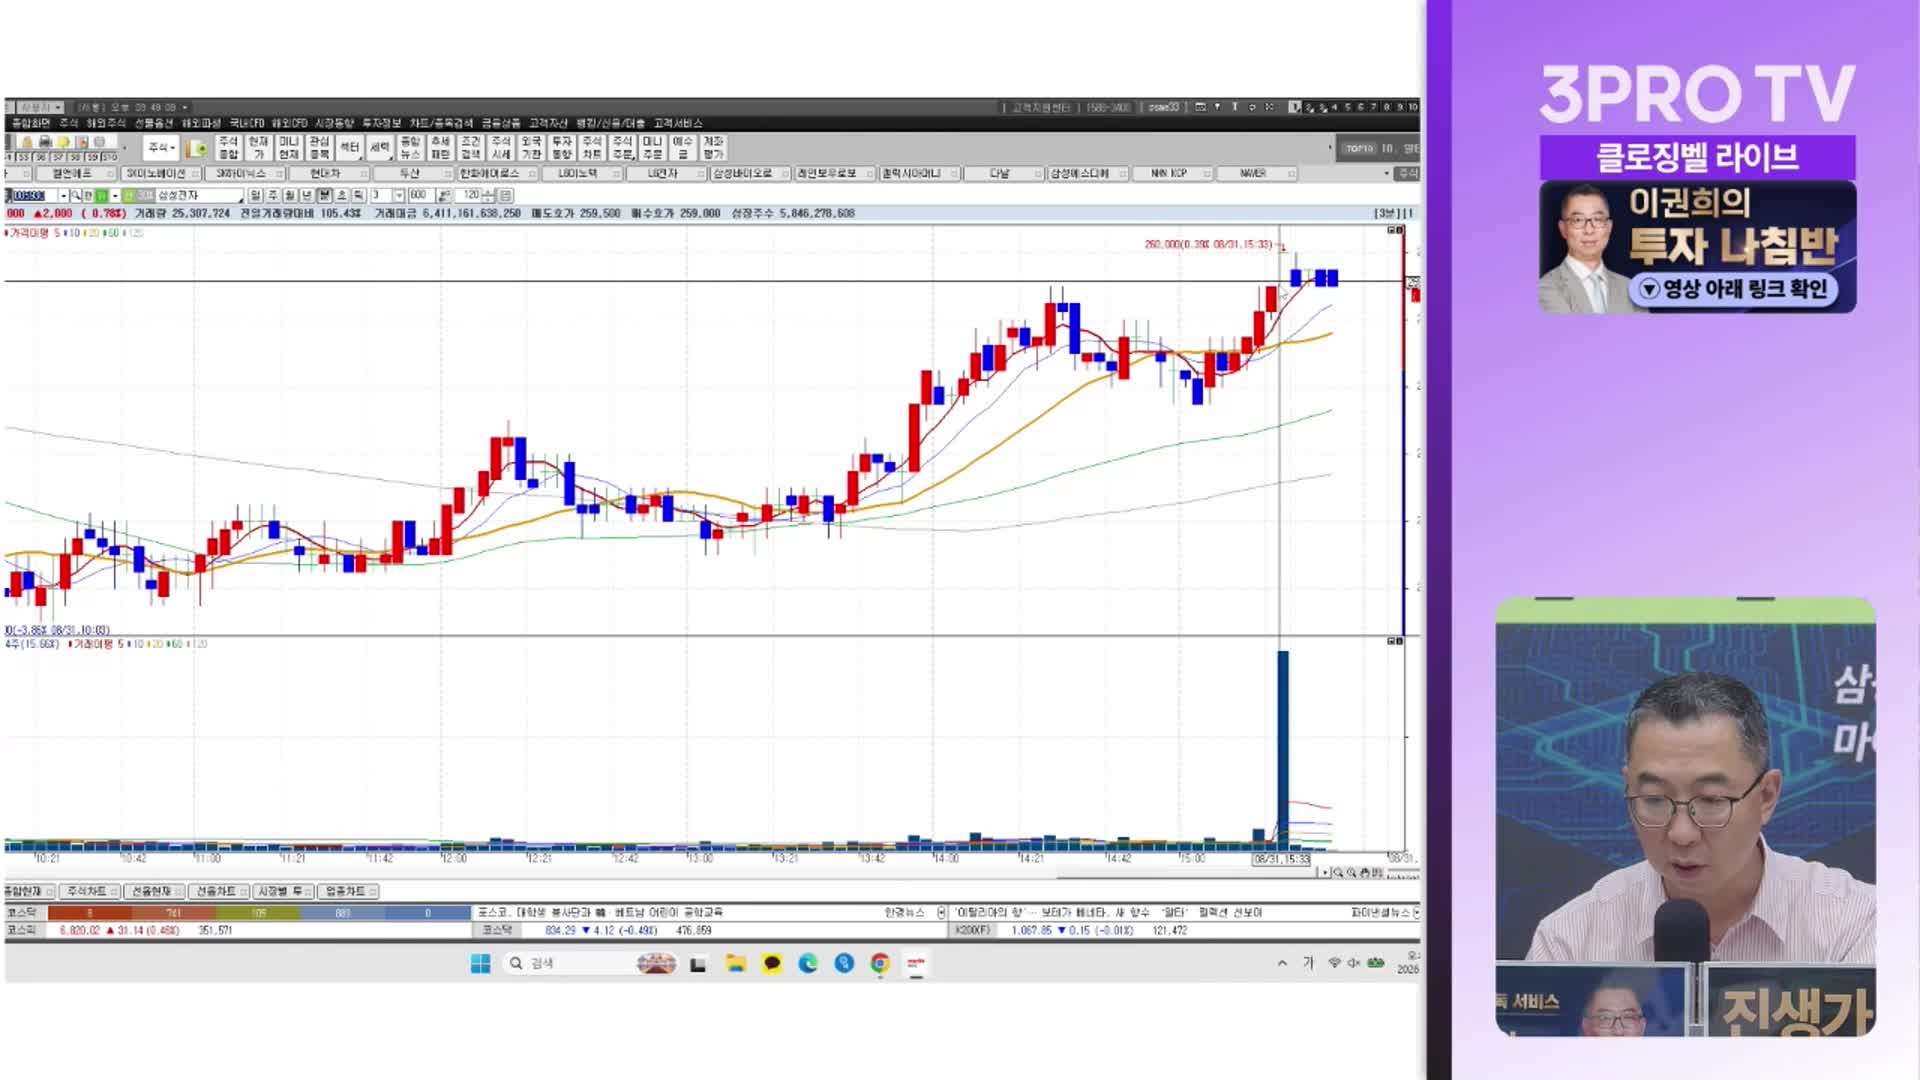Viewport: 1920px width, 1080px height.
Task: Open the 주식 dropdown in the toolbar
Action: pyautogui.click(x=161, y=147)
